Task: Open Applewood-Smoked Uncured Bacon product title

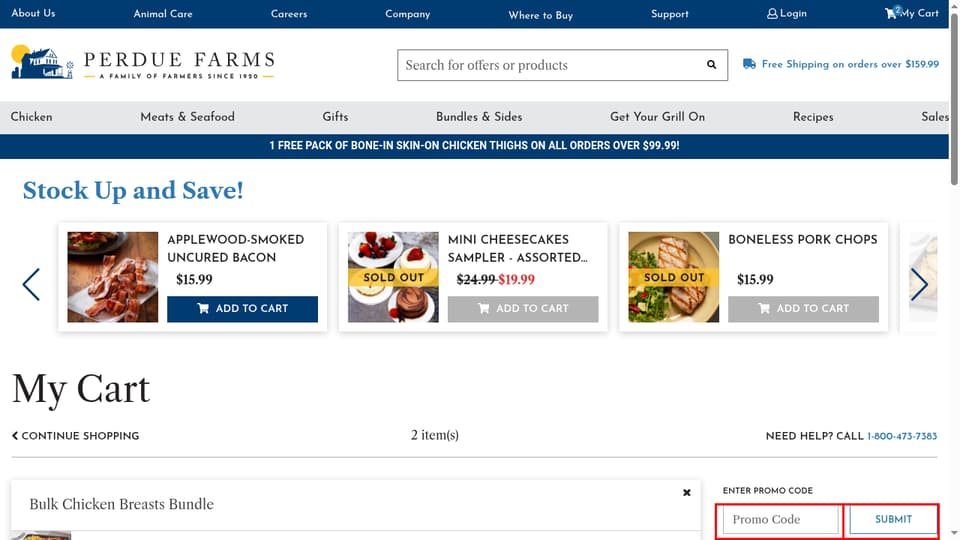Action: (x=236, y=249)
